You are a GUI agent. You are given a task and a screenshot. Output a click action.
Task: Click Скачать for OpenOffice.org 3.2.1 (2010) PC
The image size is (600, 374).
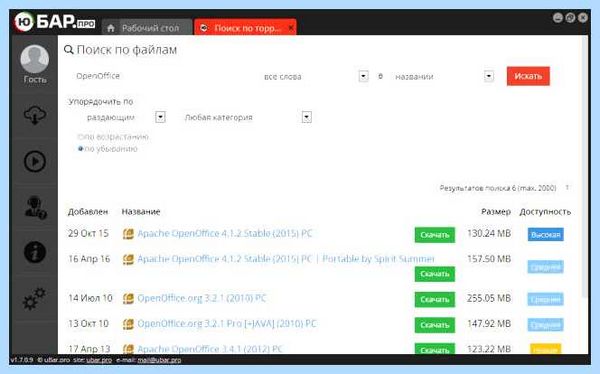(435, 299)
